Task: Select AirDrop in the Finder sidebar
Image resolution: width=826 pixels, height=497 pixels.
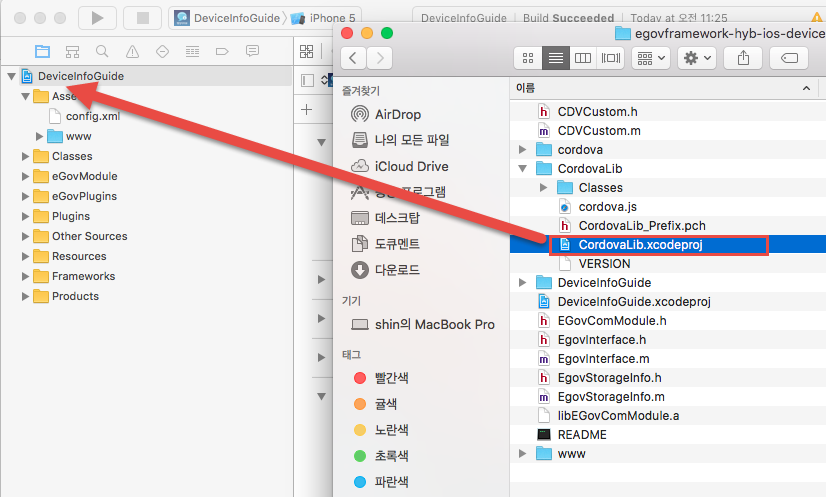Action: point(397,114)
